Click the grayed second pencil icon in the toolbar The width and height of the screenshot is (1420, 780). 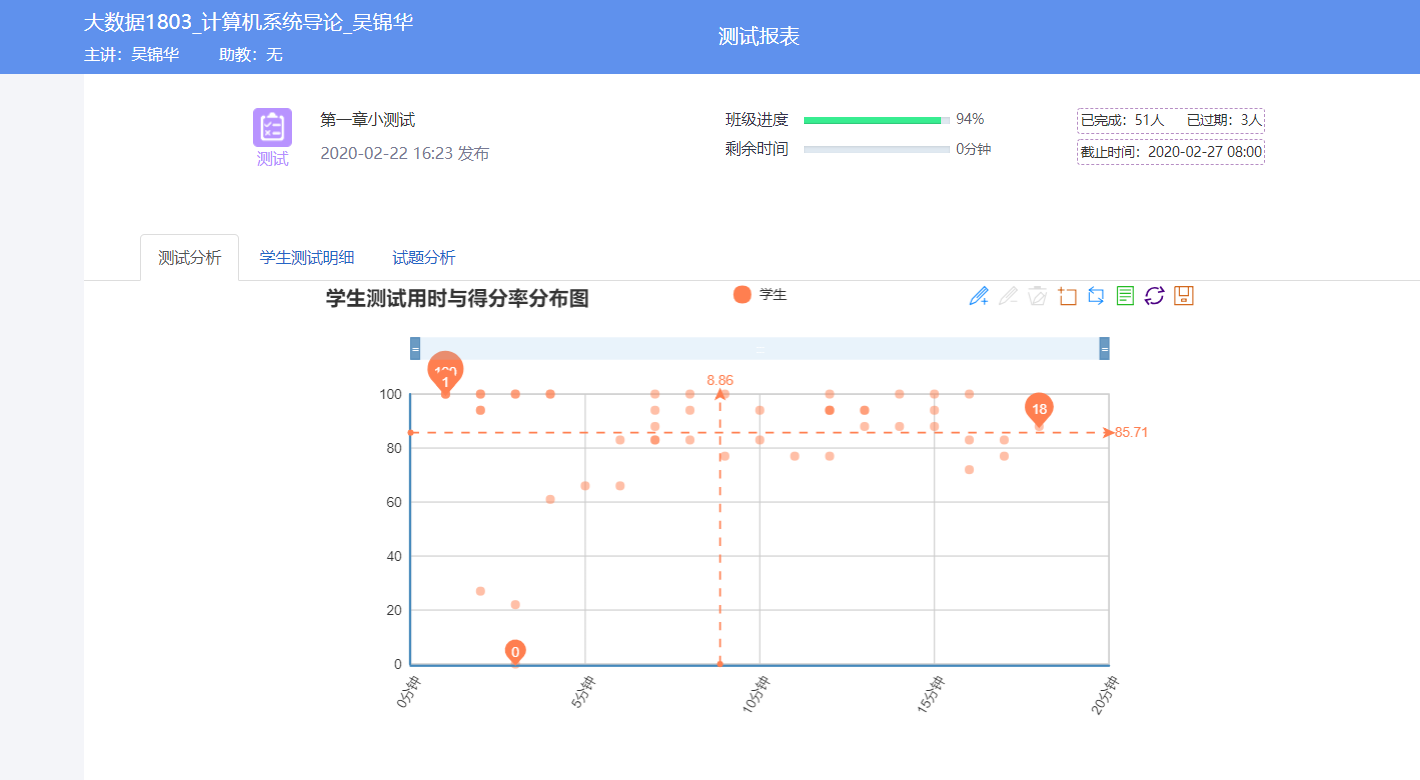coord(1008,295)
